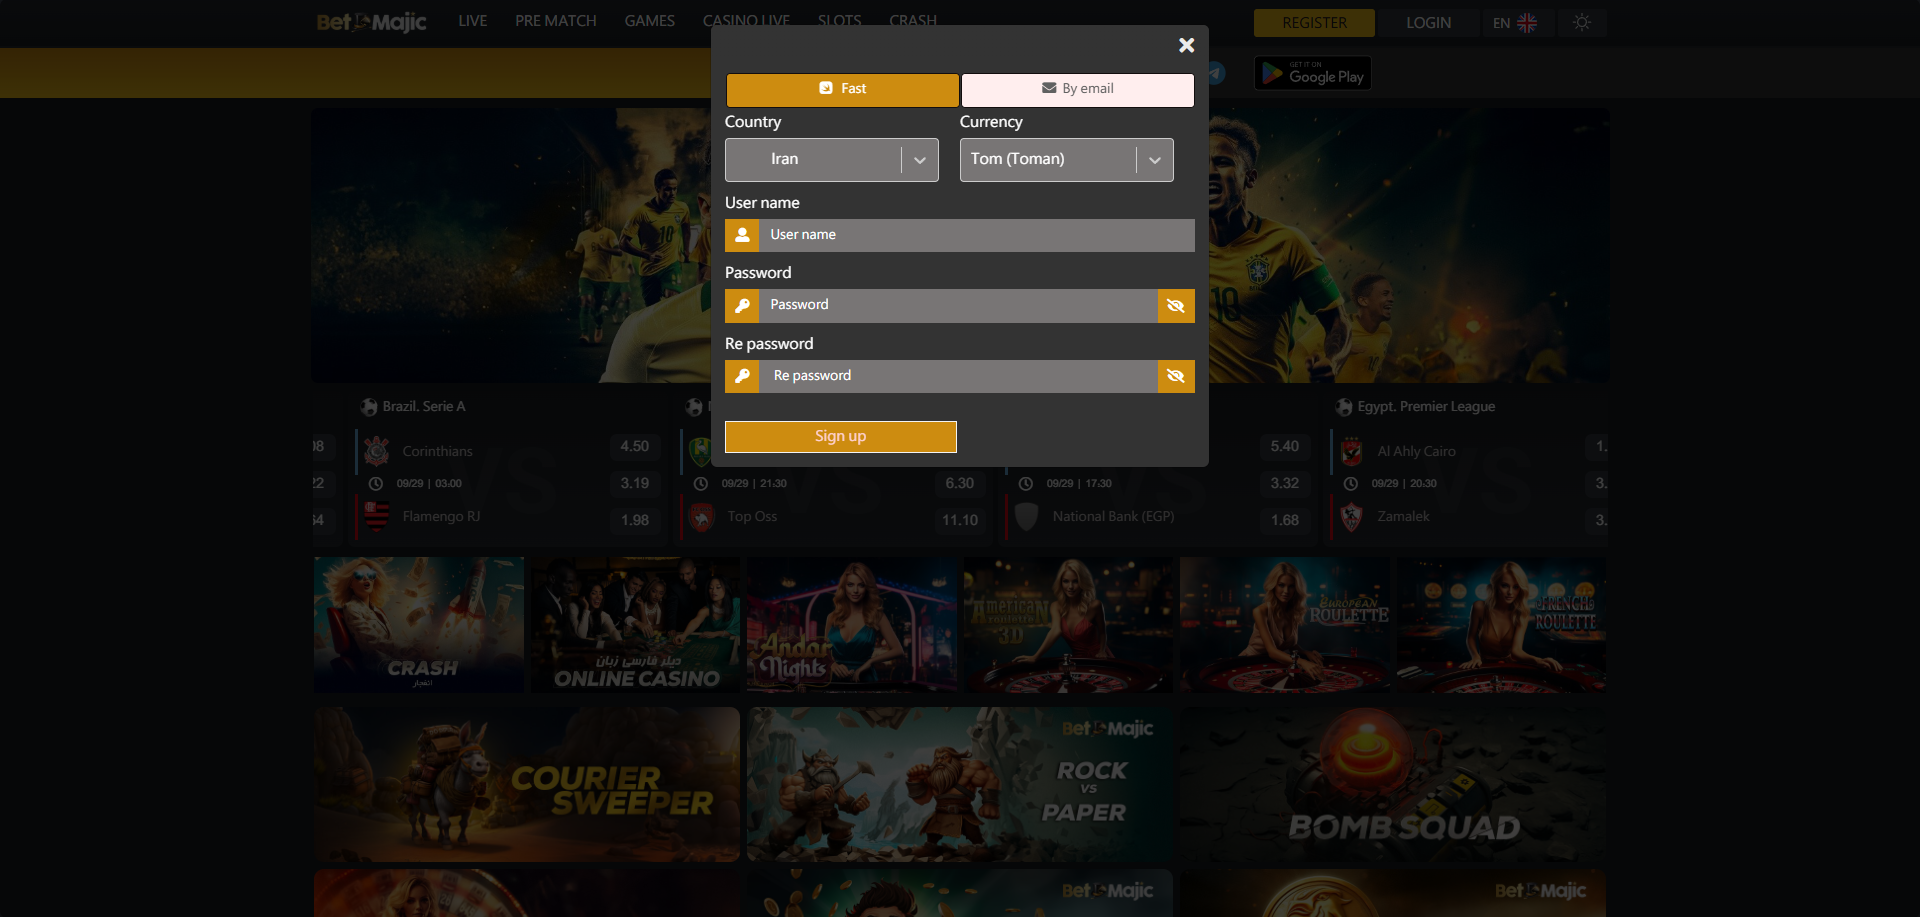Click the key icon beside Password field
Viewport: 1920px width, 917px height.
pos(742,306)
